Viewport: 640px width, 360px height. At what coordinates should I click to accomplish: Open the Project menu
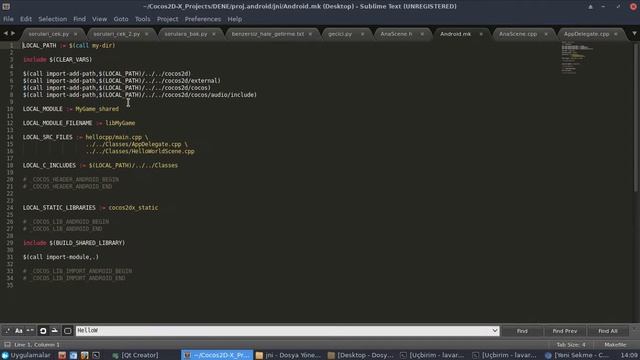[167, 19]
